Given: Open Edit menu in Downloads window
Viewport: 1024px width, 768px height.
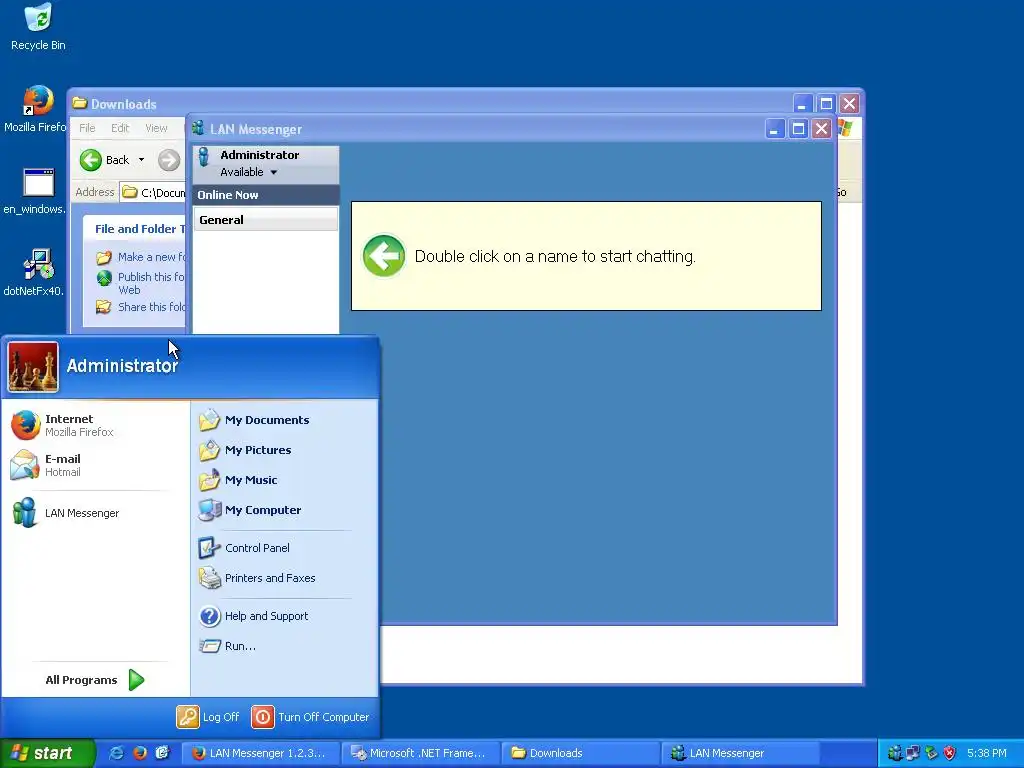Looking at the screenshot, I should pyautogui.click(x=120, y=128).
